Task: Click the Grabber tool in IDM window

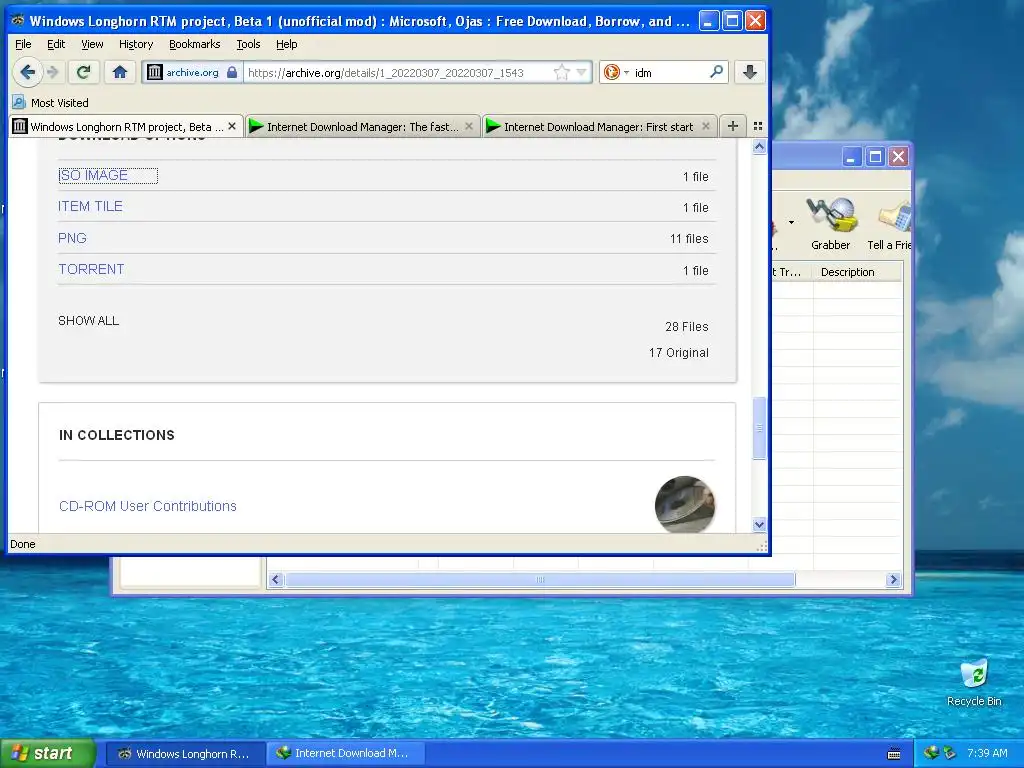Action: [831, 224]
